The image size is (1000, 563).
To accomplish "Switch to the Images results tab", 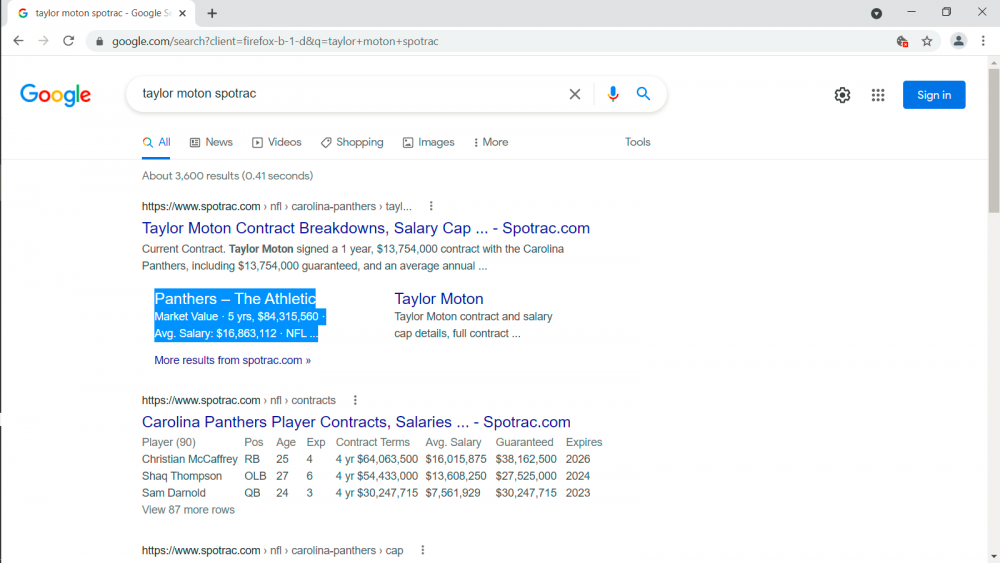I will (428, 142).
